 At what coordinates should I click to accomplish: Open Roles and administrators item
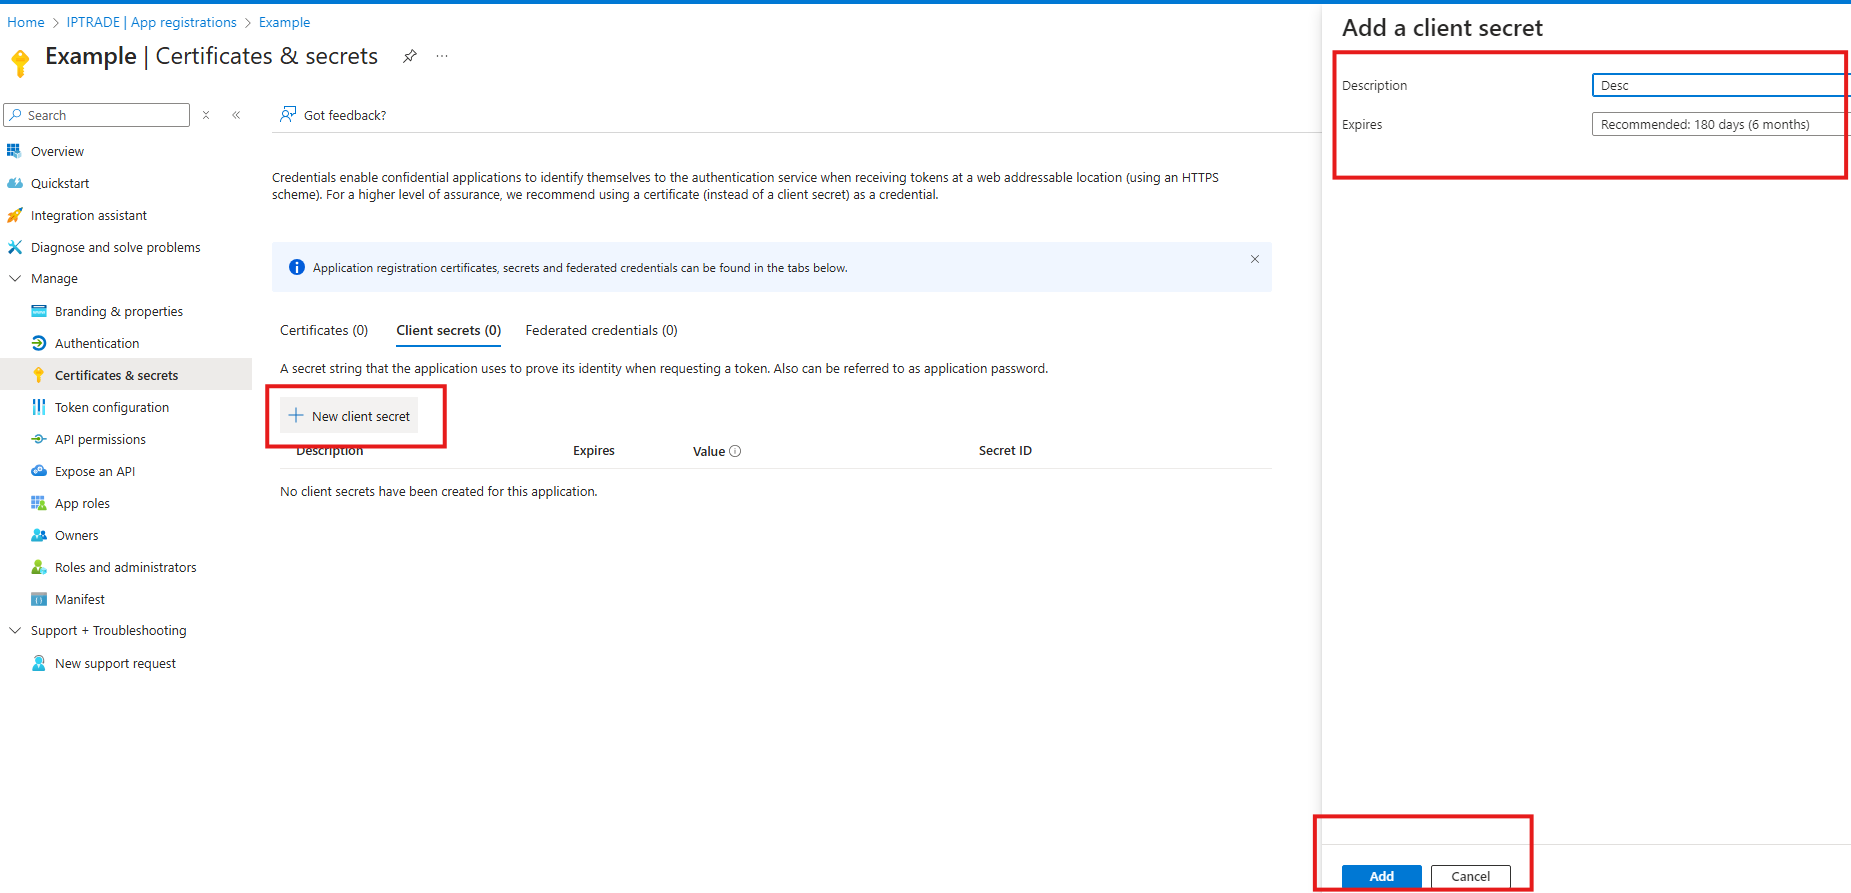(x=126, y=567)
